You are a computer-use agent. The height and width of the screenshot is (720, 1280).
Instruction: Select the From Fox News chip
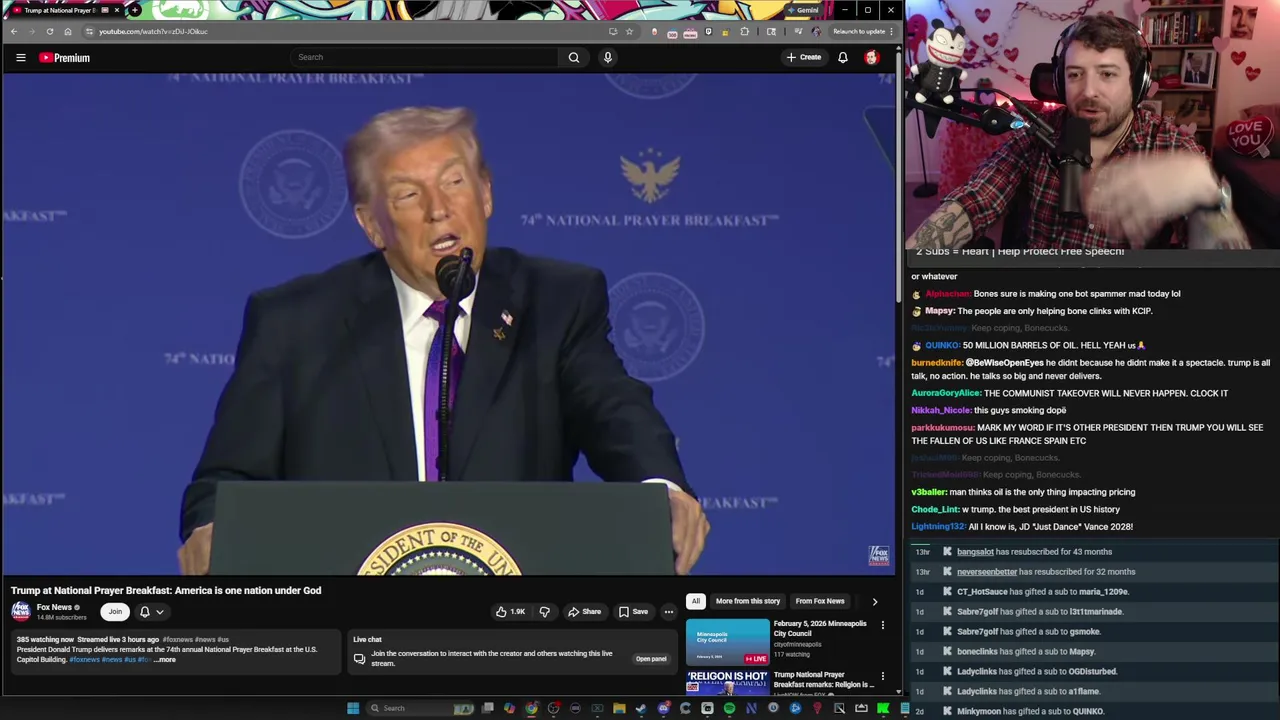pos(820,601)
